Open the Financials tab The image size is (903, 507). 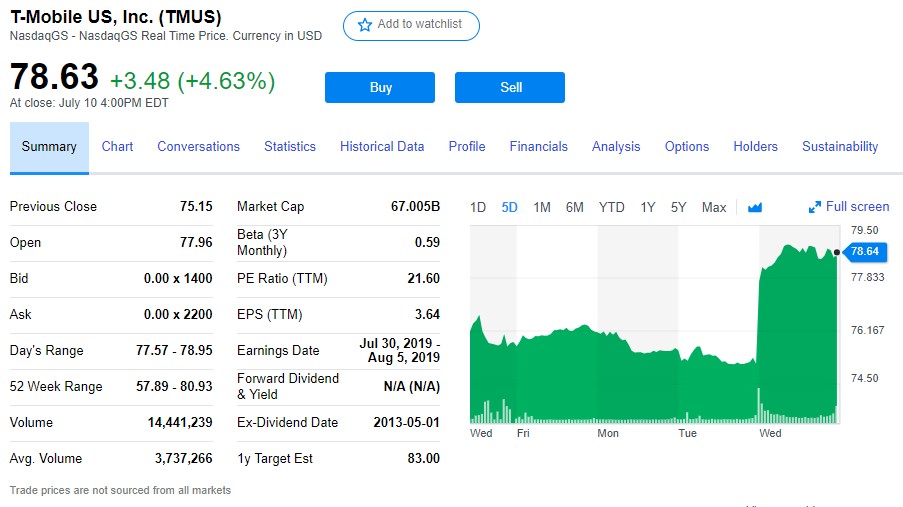pos(538,146)
